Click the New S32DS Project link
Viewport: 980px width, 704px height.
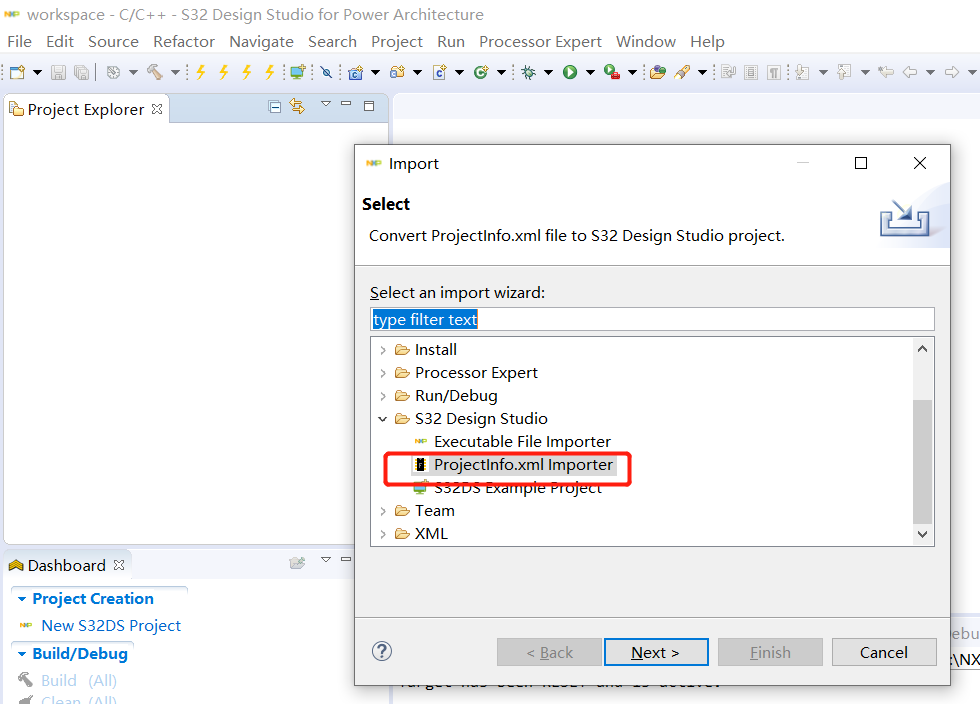click(x=111, y=626)
